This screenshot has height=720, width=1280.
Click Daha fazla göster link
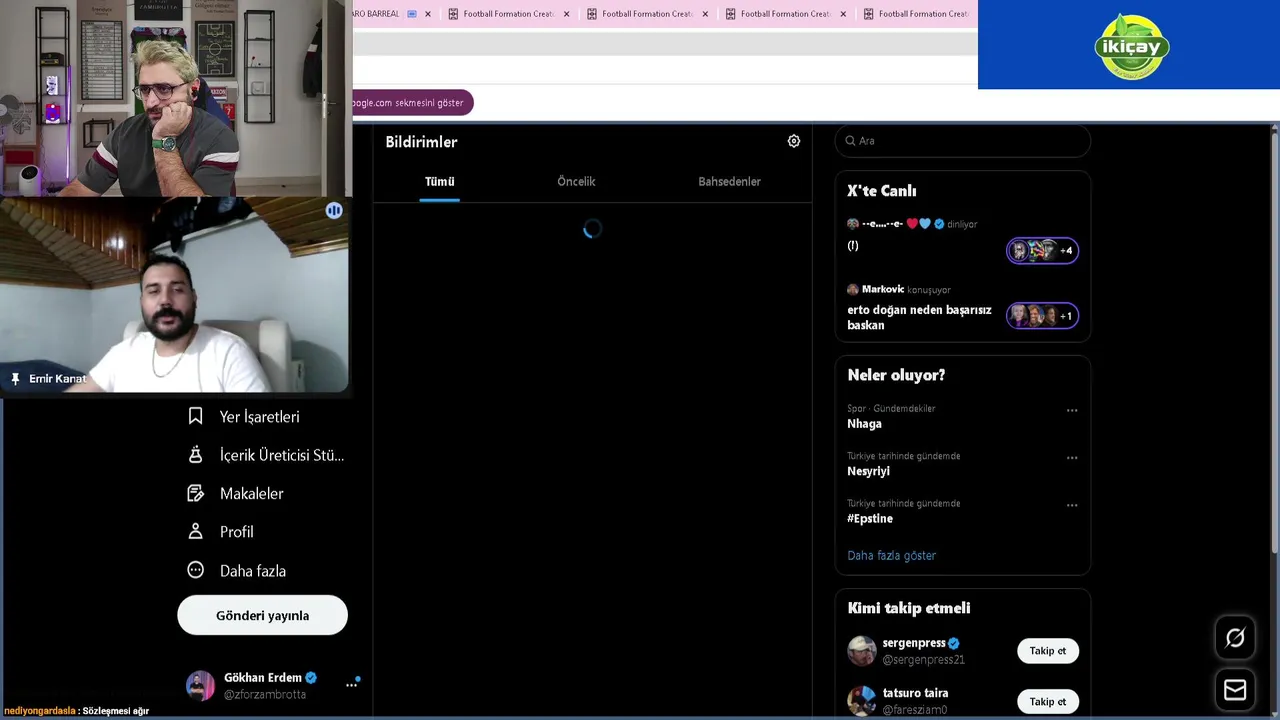(891, 556)
